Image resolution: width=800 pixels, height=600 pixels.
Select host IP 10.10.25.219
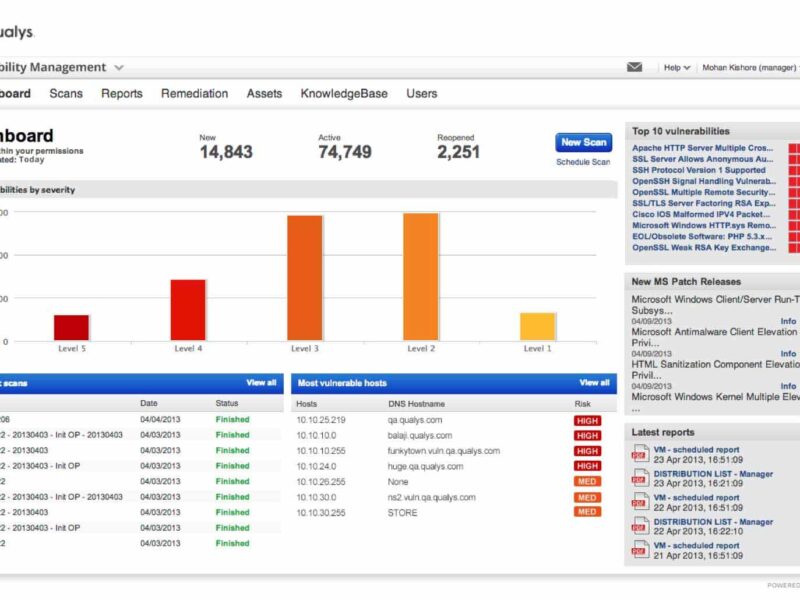click(x=321, y=420)
